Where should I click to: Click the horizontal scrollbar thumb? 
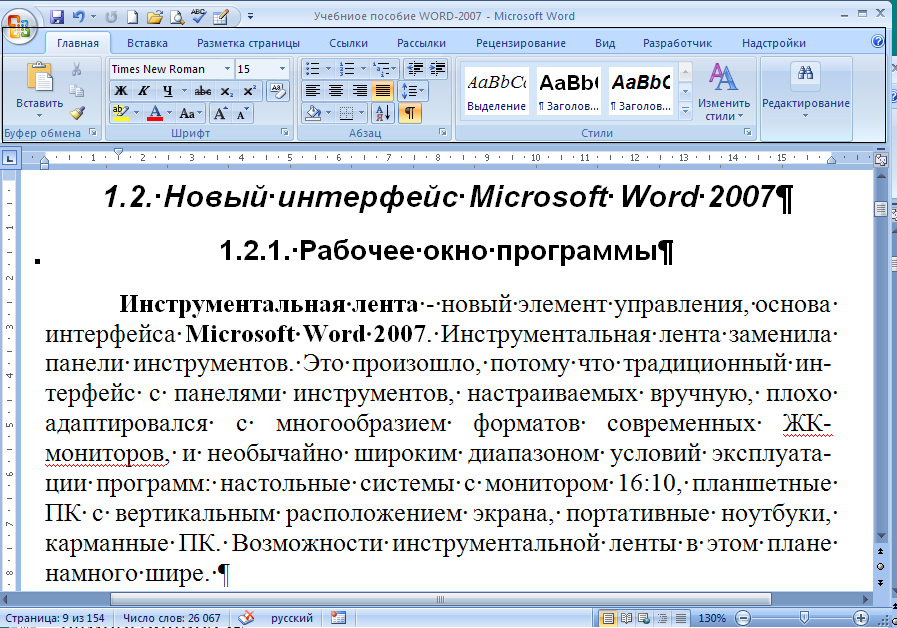click(x=440, y=599)
